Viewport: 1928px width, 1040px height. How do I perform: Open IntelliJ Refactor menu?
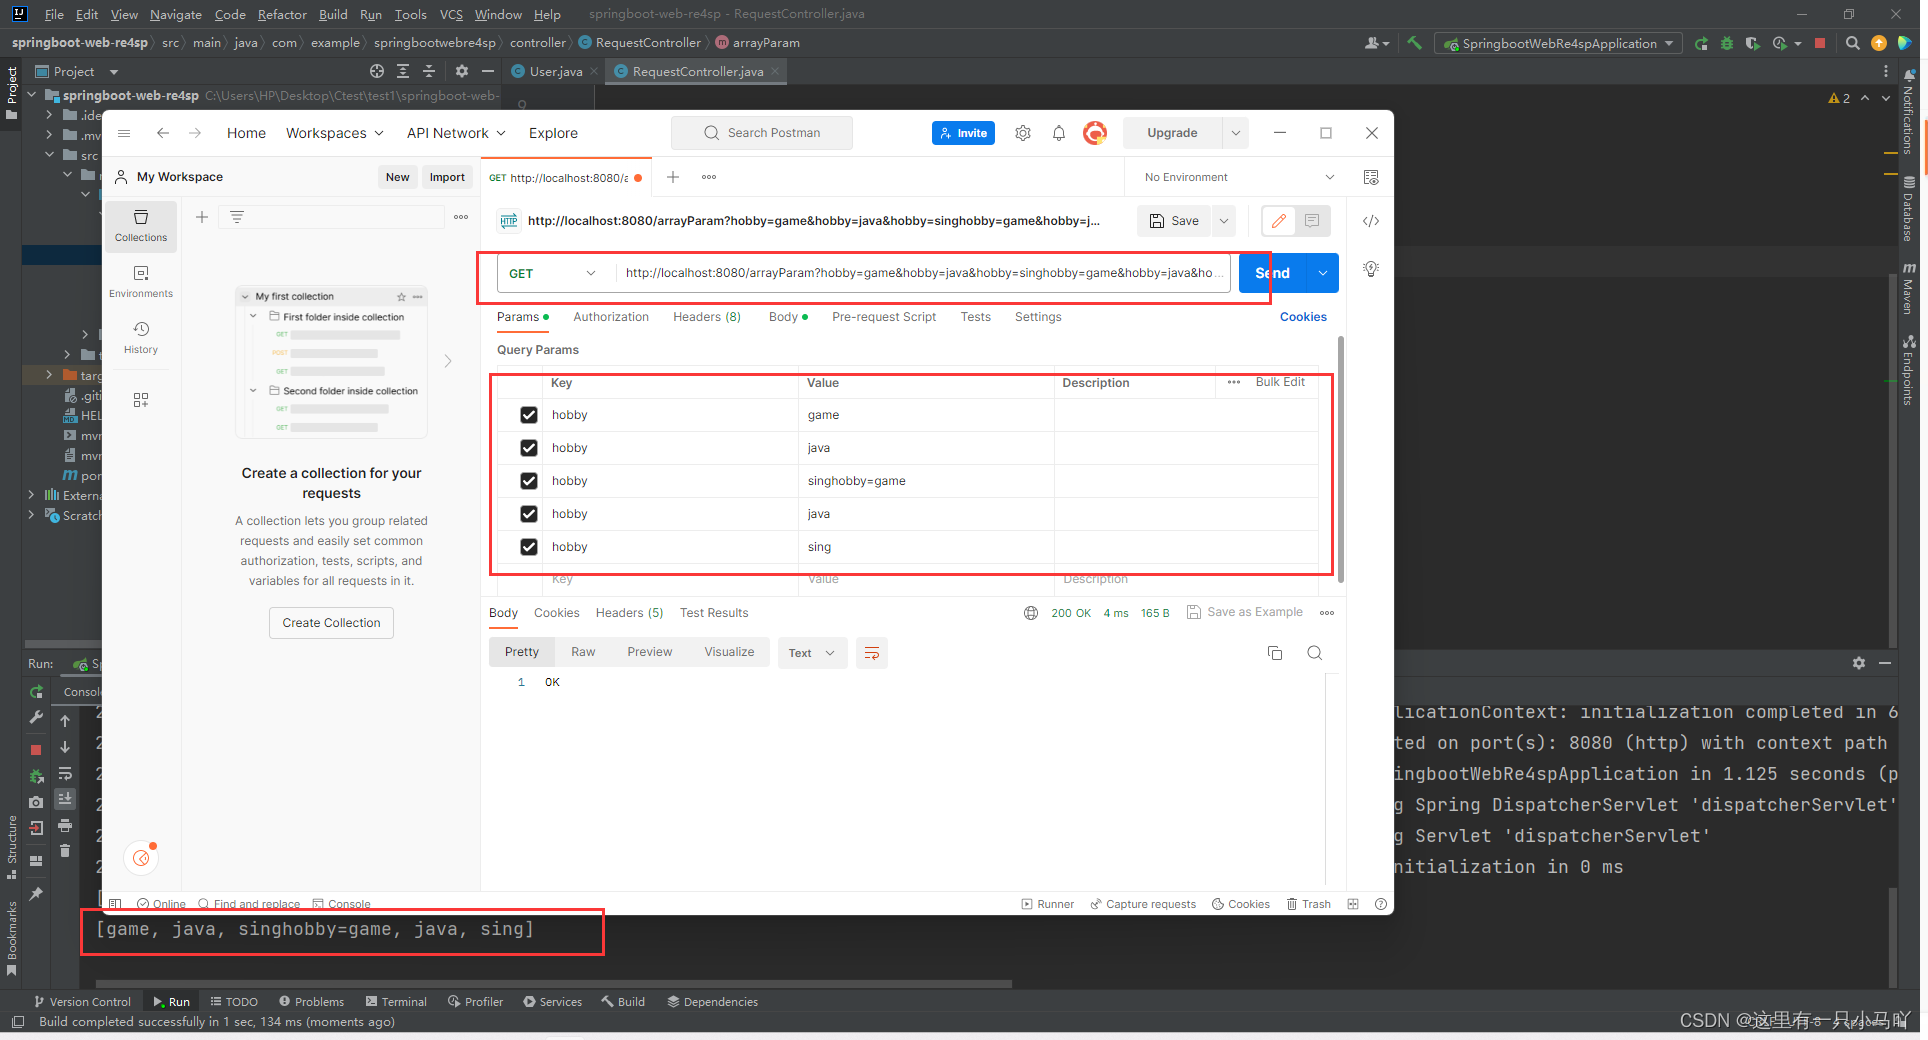pyautogui.click(x=282, y=14)
